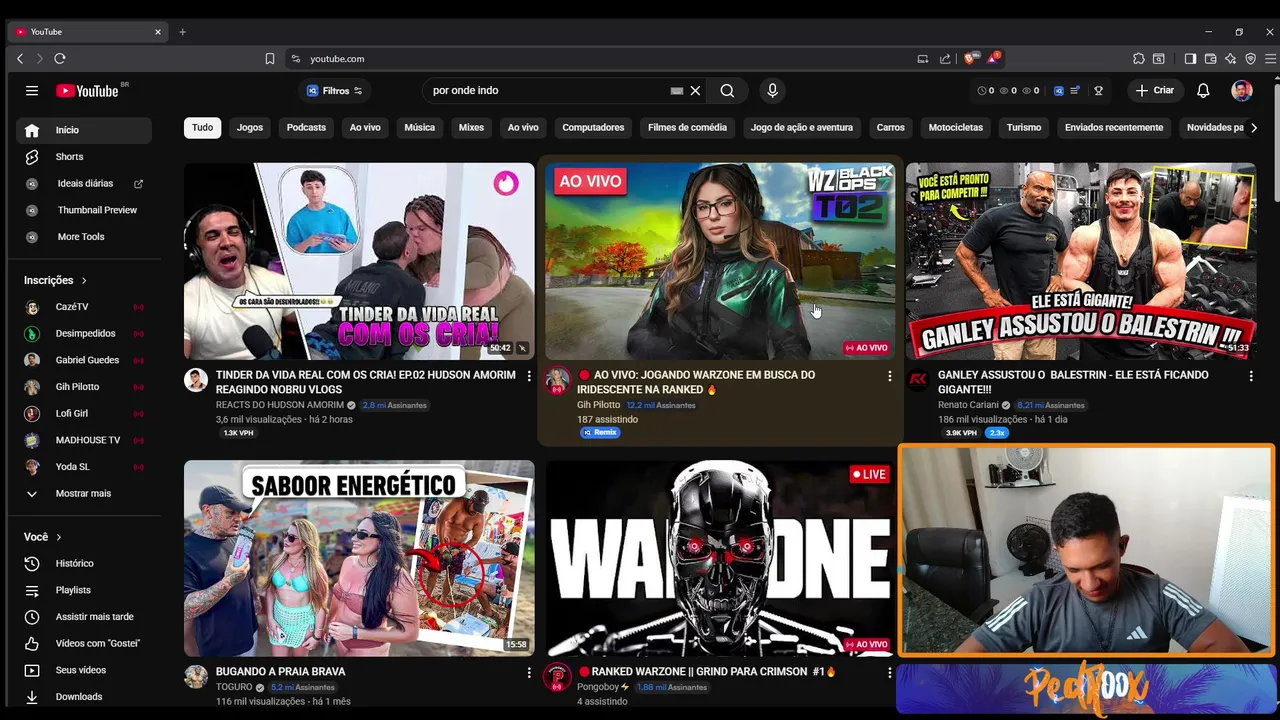Open the Renato Cariani channel link
The width and height of the screenshot is (1280, 720).
point(968,405)
